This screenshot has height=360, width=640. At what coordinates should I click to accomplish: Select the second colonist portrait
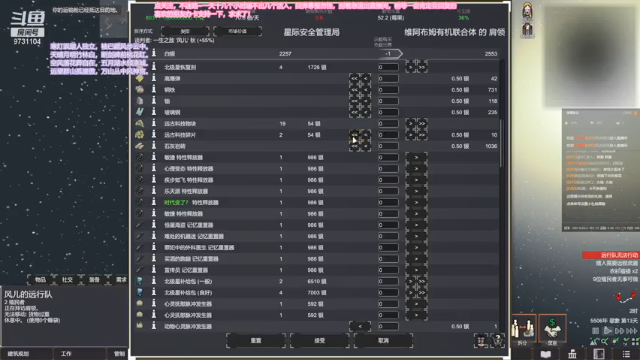tap(527, 30)
